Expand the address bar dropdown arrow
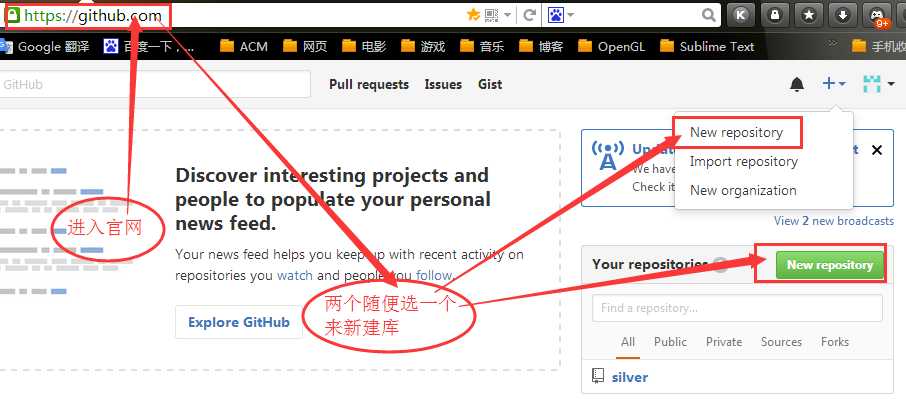Screen dimensions: 906x401 (x=507, y=16)
